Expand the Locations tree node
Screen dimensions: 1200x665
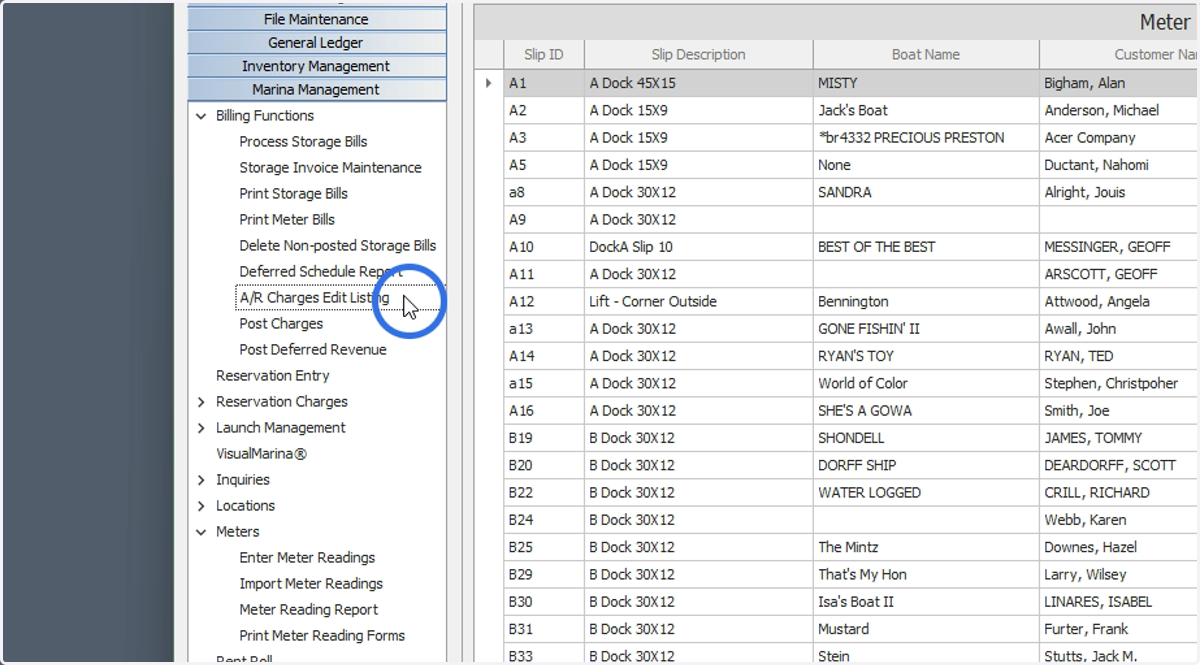tap(202, 506)
